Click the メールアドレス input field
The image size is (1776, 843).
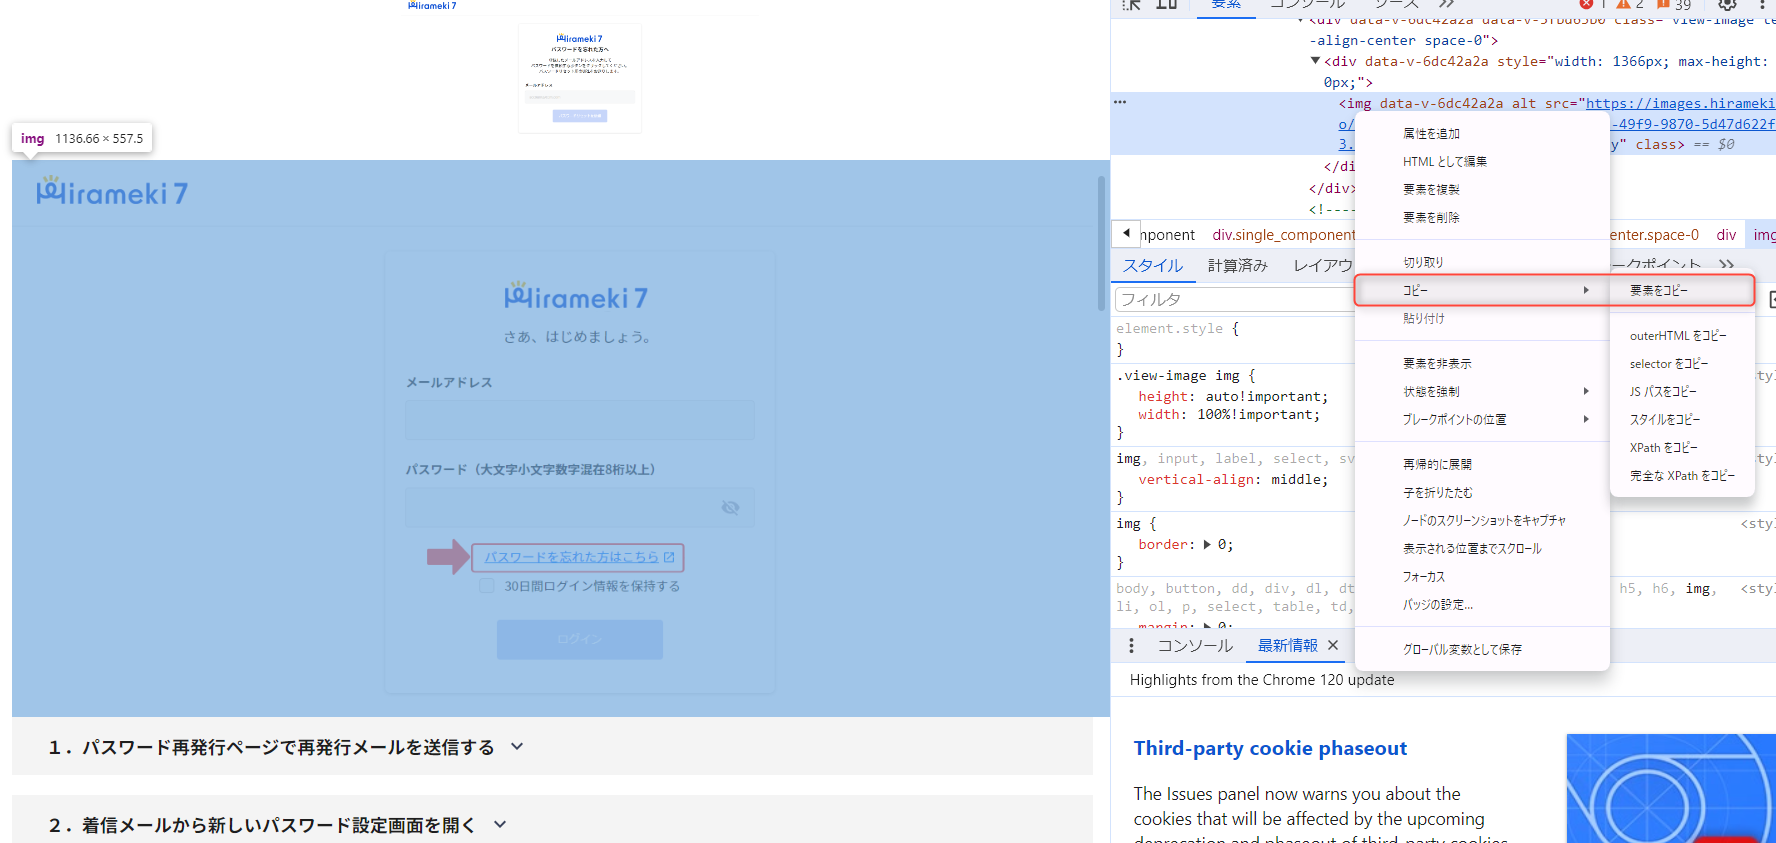click(580, 420)
